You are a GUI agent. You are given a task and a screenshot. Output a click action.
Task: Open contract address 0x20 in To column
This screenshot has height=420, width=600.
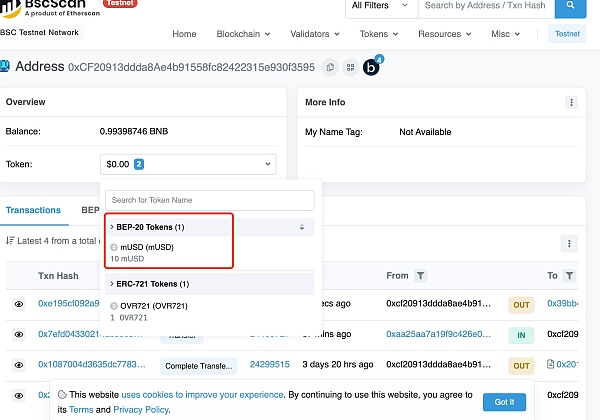[x=567, y=364]
